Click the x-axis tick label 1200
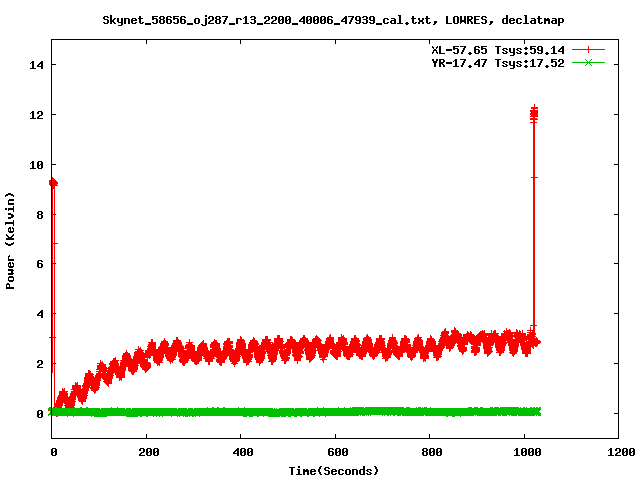Viewport: 640px width, 480px height. tap(621, 452)
